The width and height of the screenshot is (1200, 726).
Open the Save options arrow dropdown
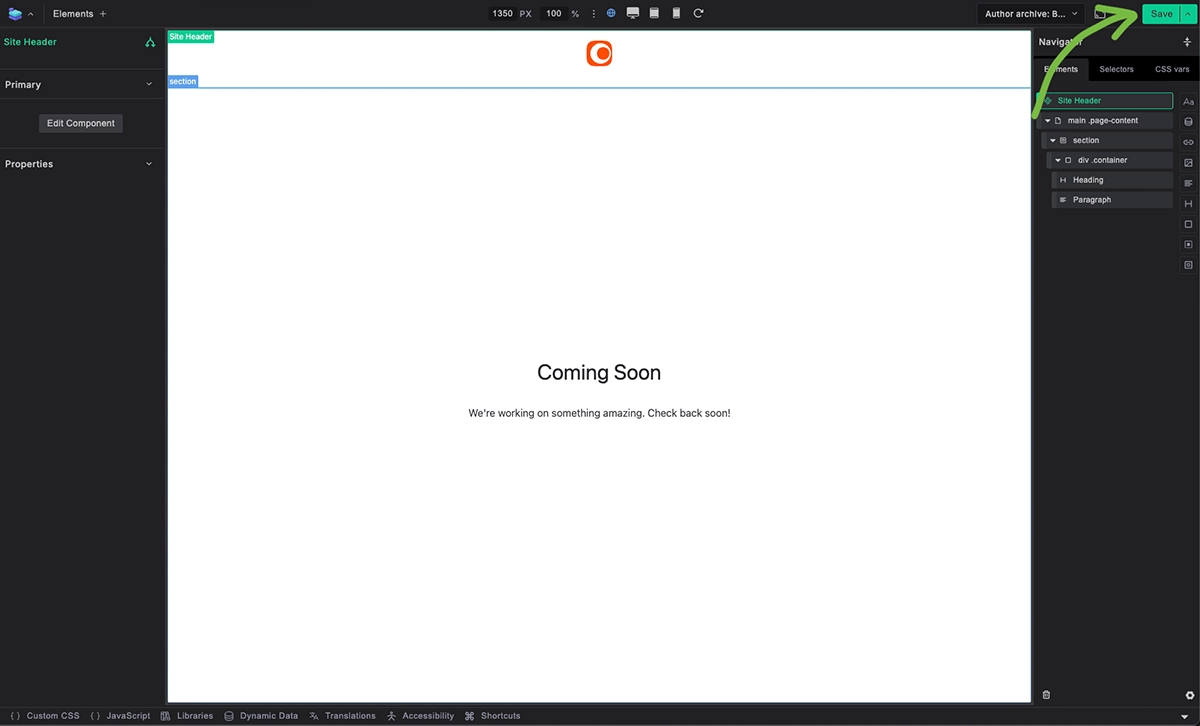(1188, 14)
